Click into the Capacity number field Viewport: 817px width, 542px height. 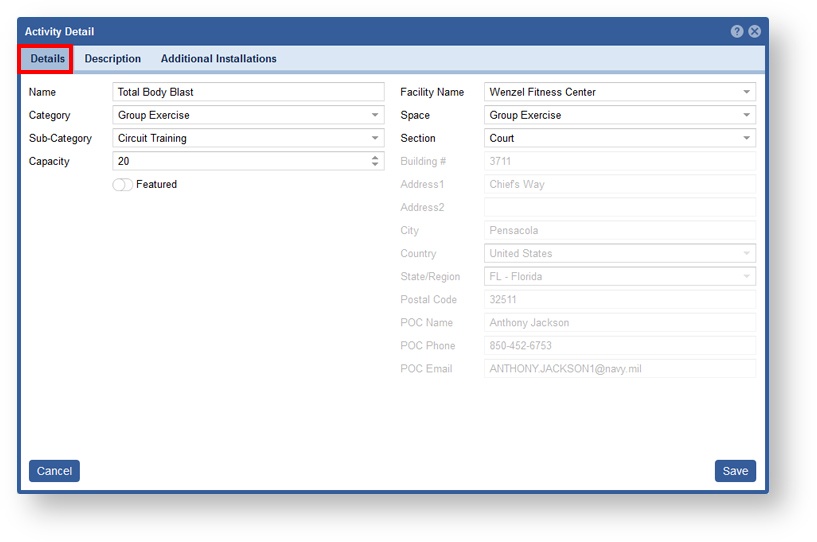tap(238, 161)
